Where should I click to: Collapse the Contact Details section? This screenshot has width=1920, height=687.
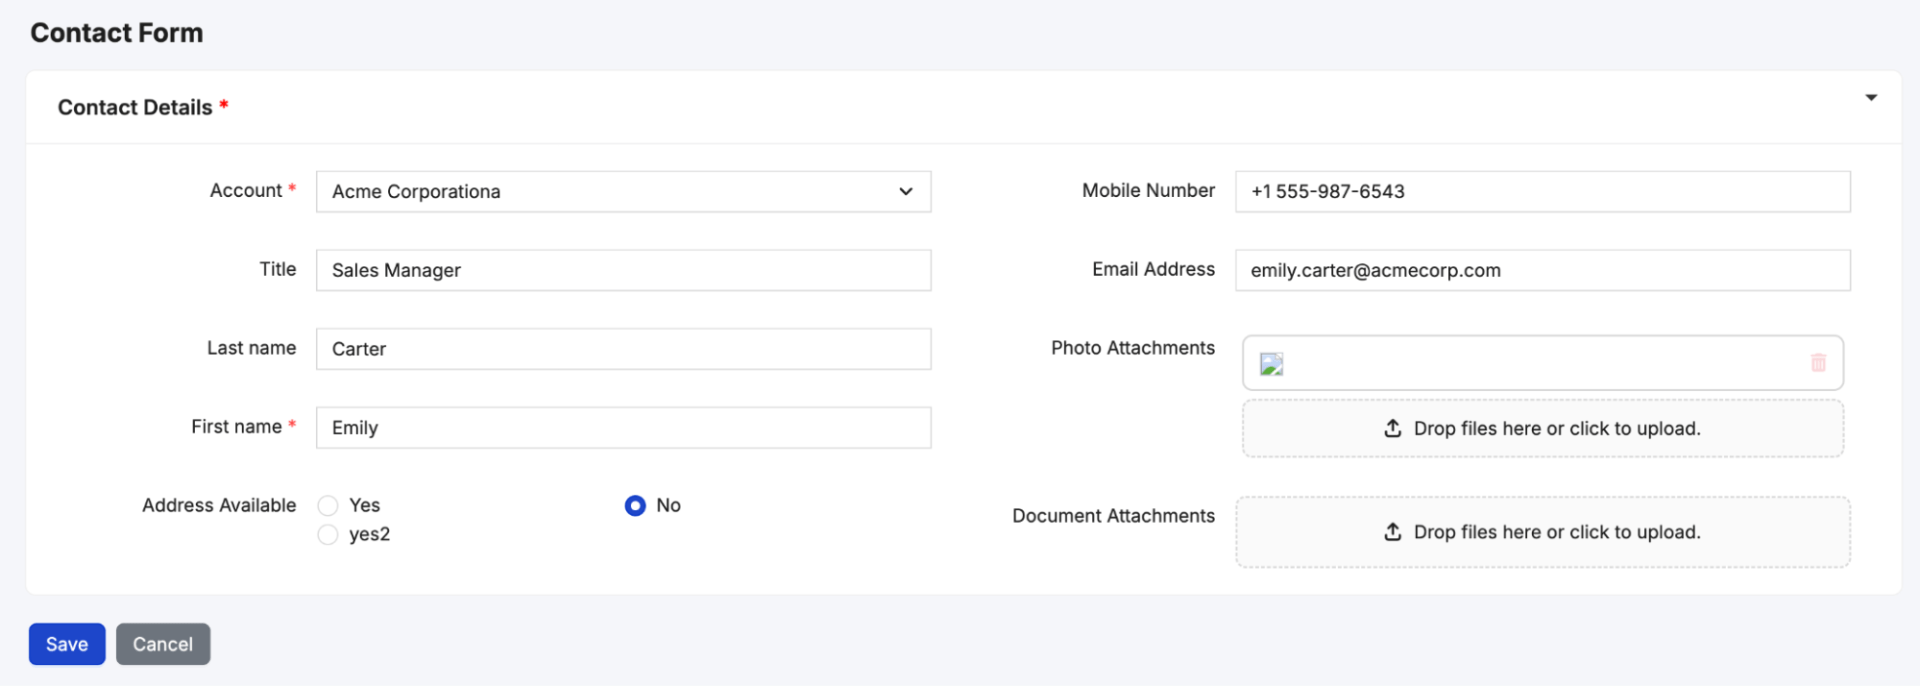coord(1870,98)
